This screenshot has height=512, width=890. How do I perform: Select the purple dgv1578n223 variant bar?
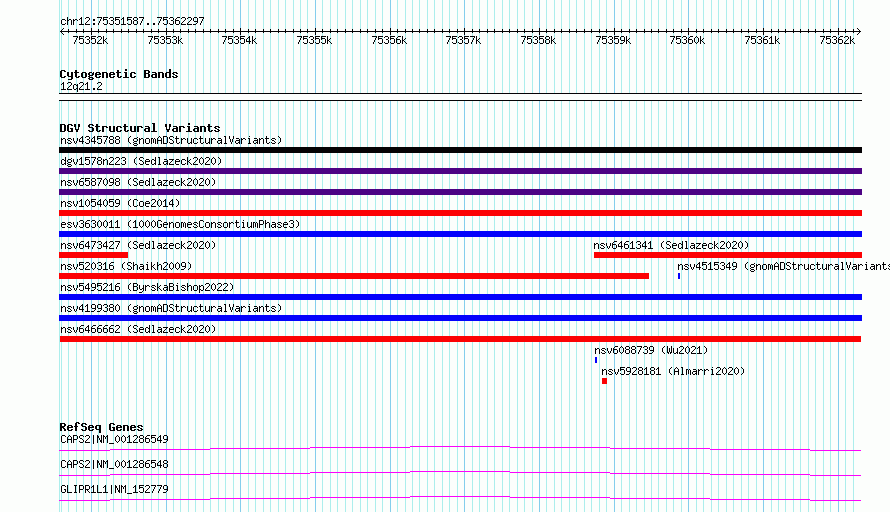pos(460,171)
